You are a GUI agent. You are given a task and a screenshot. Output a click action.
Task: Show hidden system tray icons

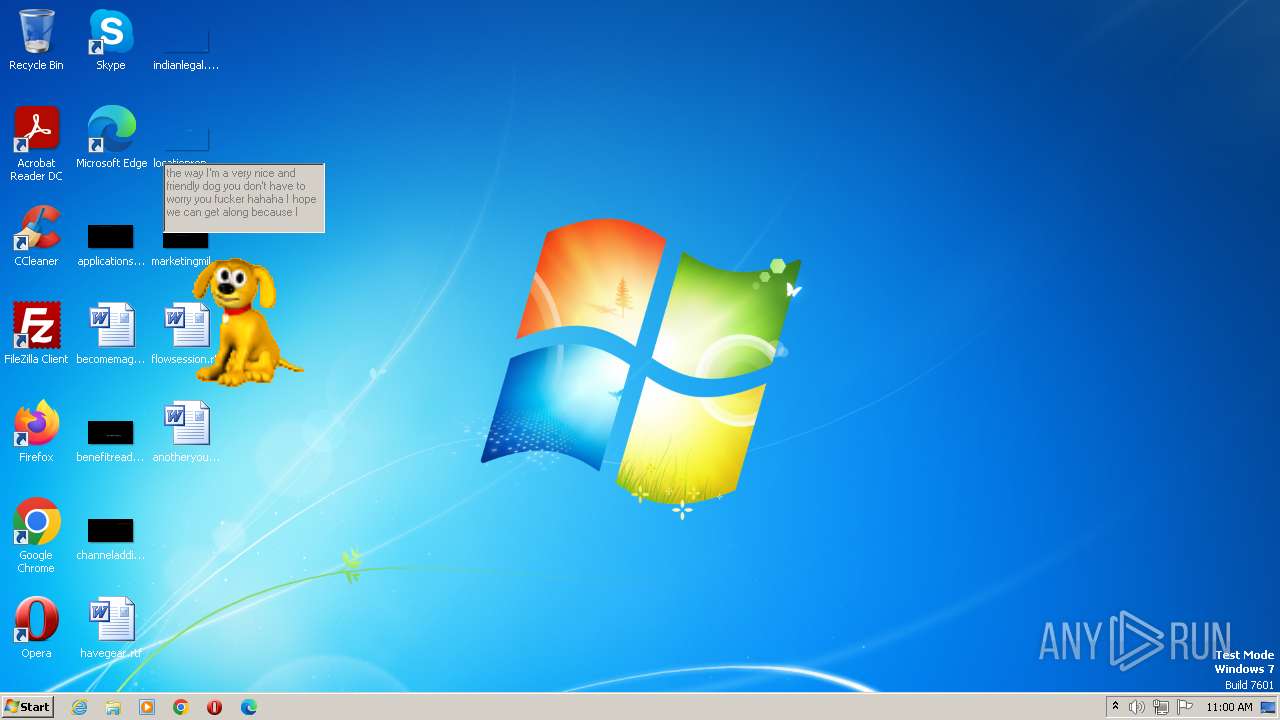(1115, 707)
